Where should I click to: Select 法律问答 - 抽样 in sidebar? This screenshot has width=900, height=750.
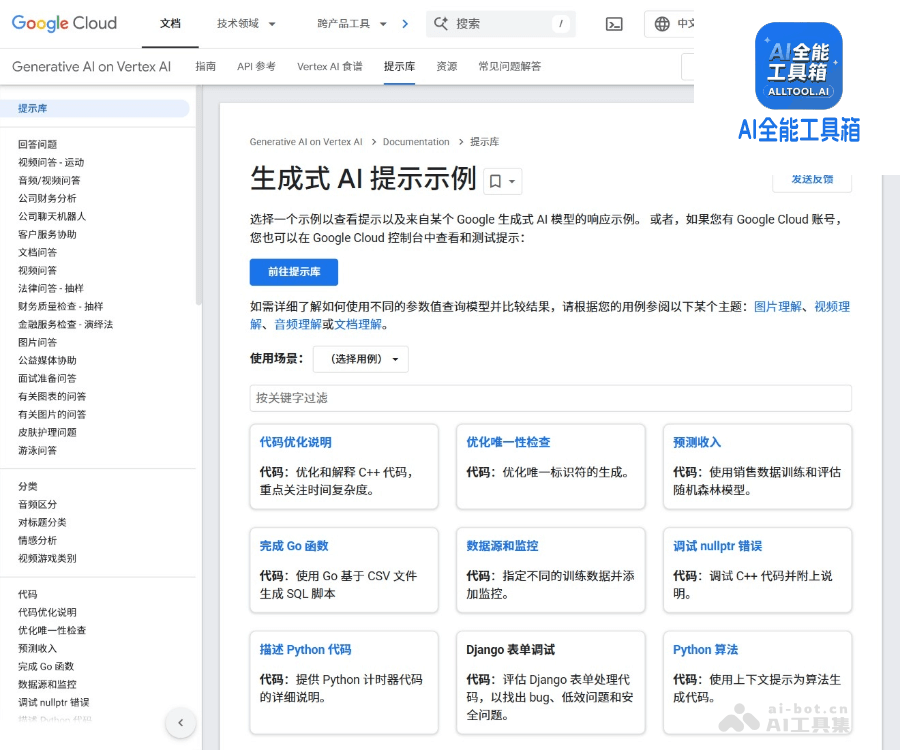click(x=51, y=288)
